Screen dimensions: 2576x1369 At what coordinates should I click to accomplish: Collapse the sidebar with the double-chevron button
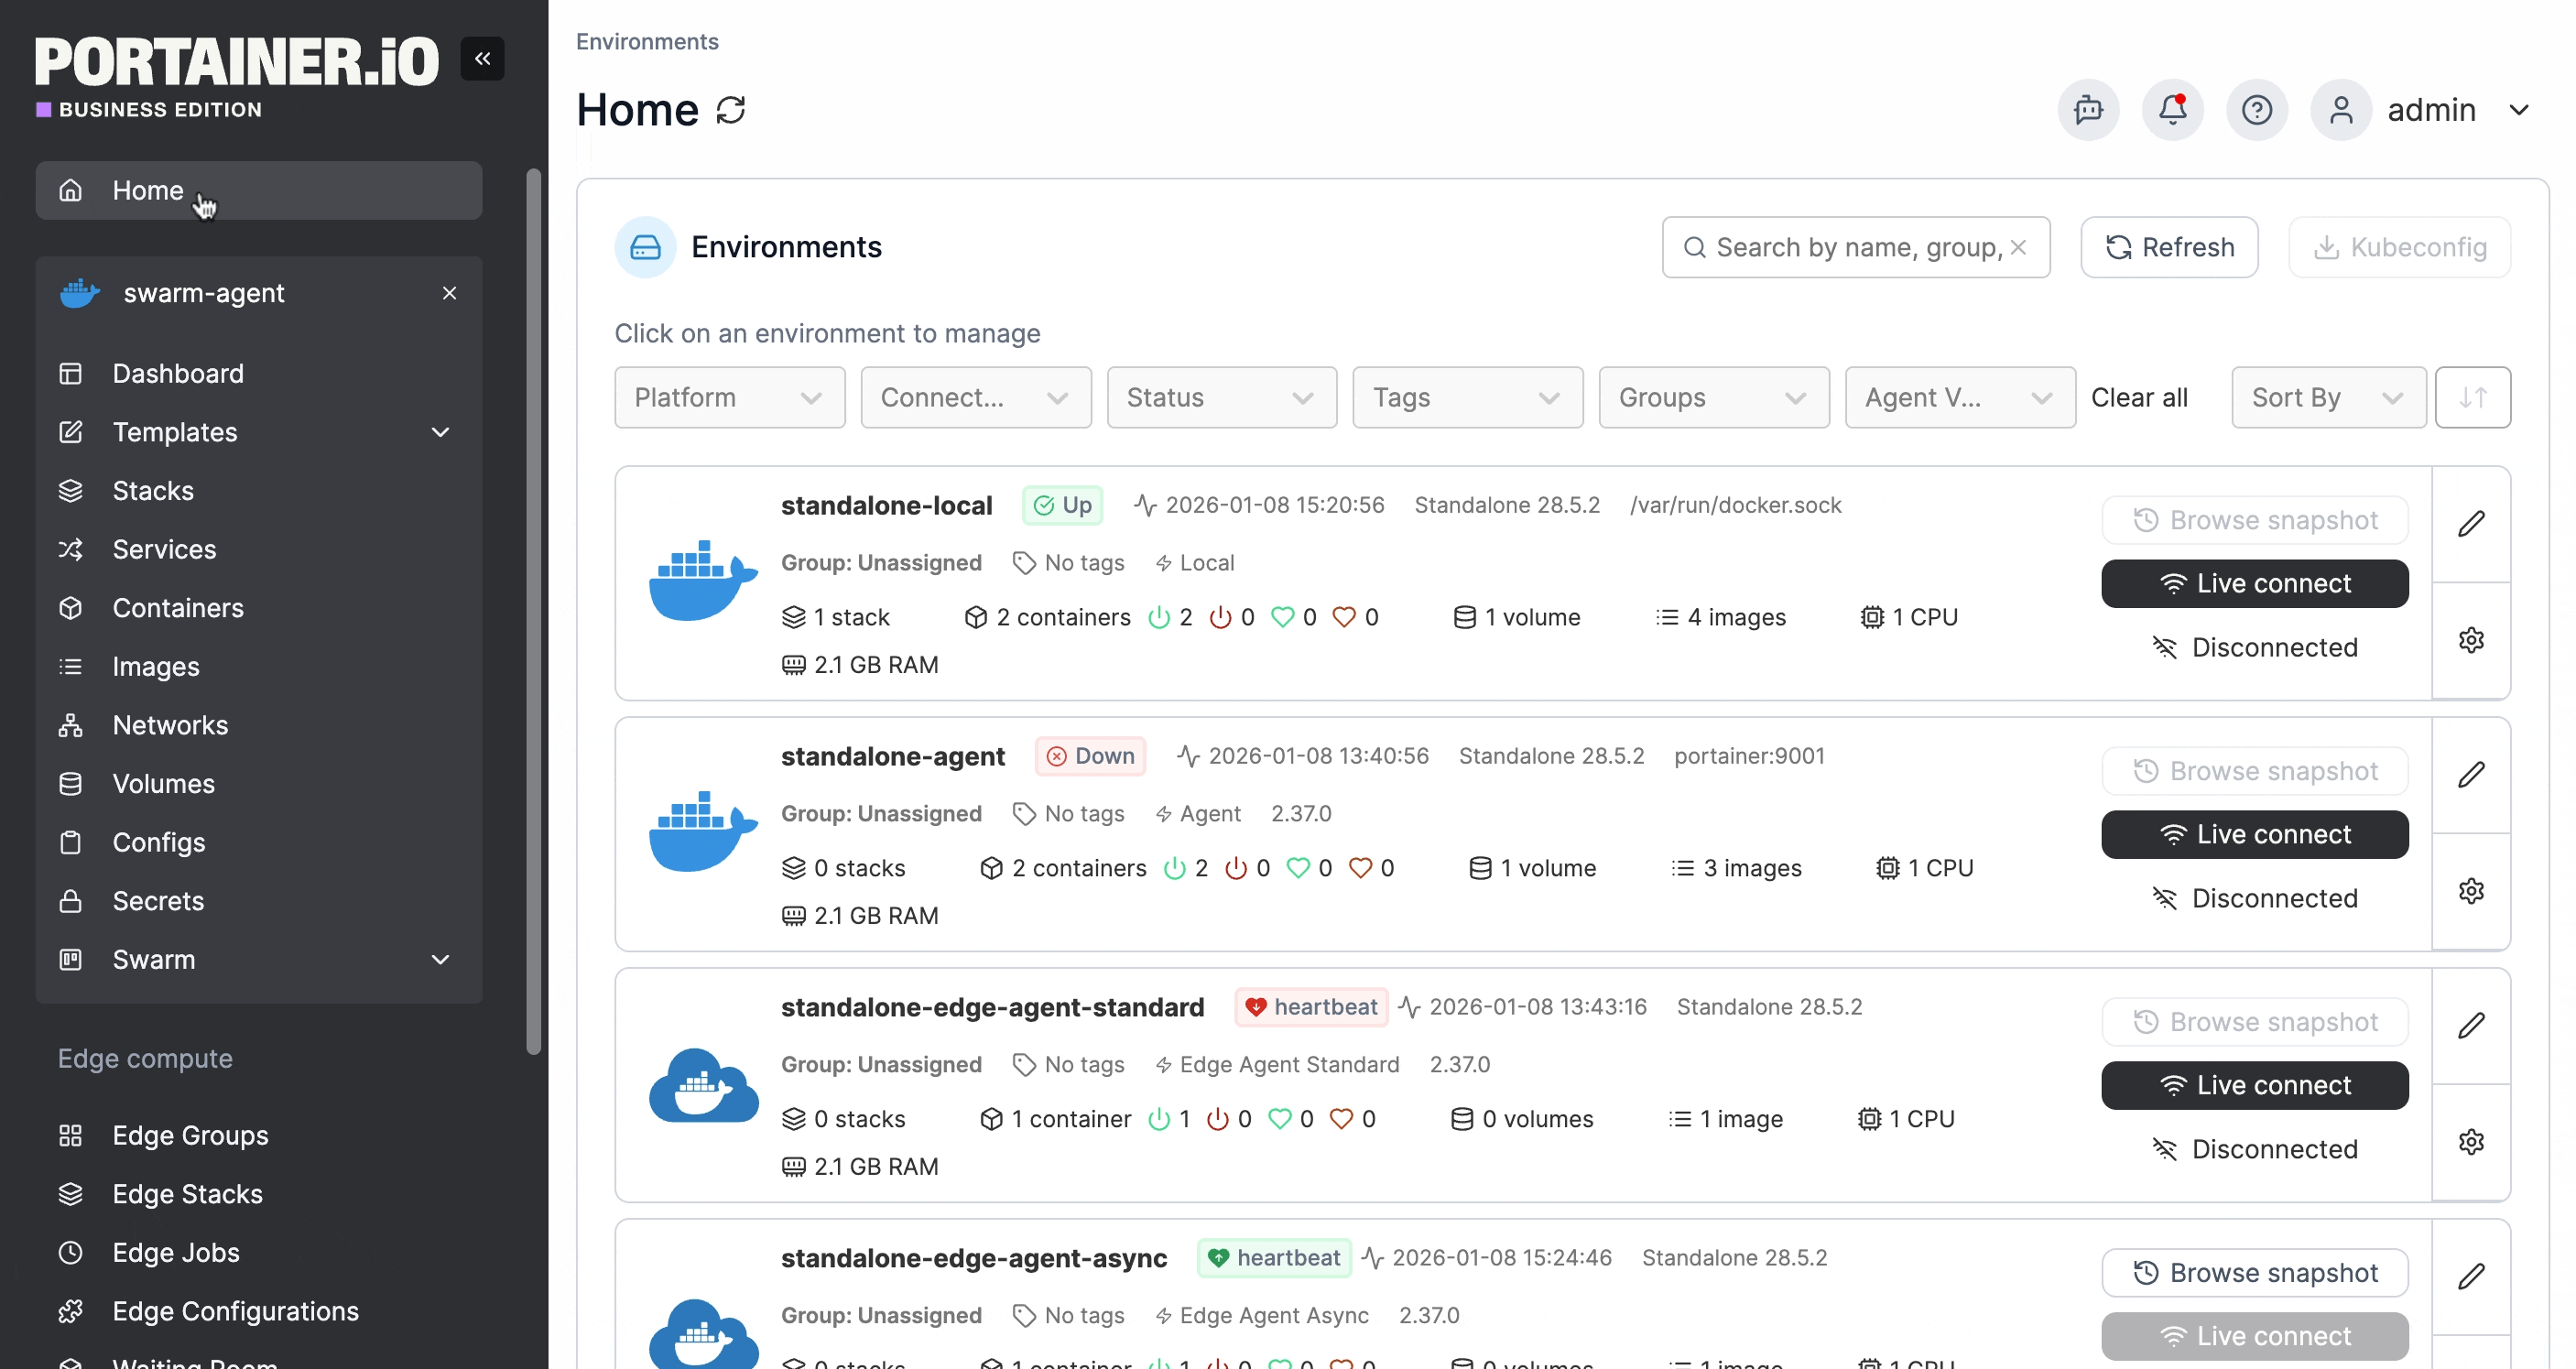pyautogui.click(x=482, y=59)
